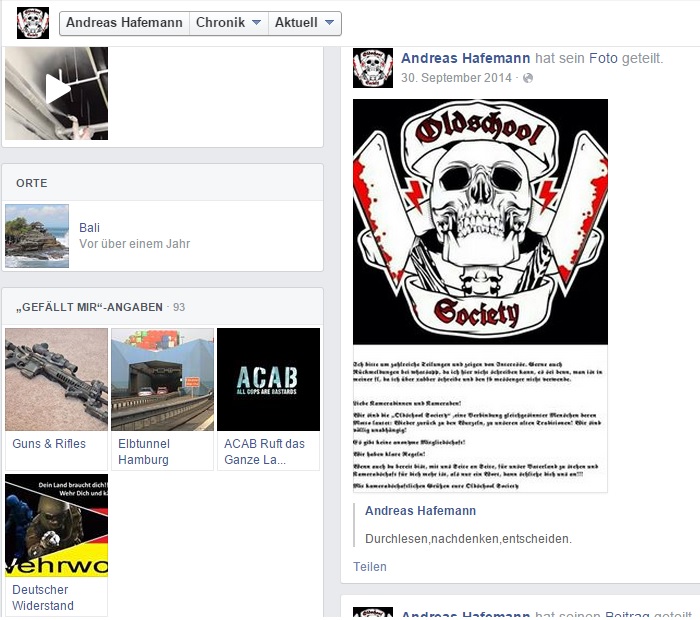This screenshot has height=620, width=700.
Task: Click the Guns & Rifles link
Action: [x=49, y=444]
